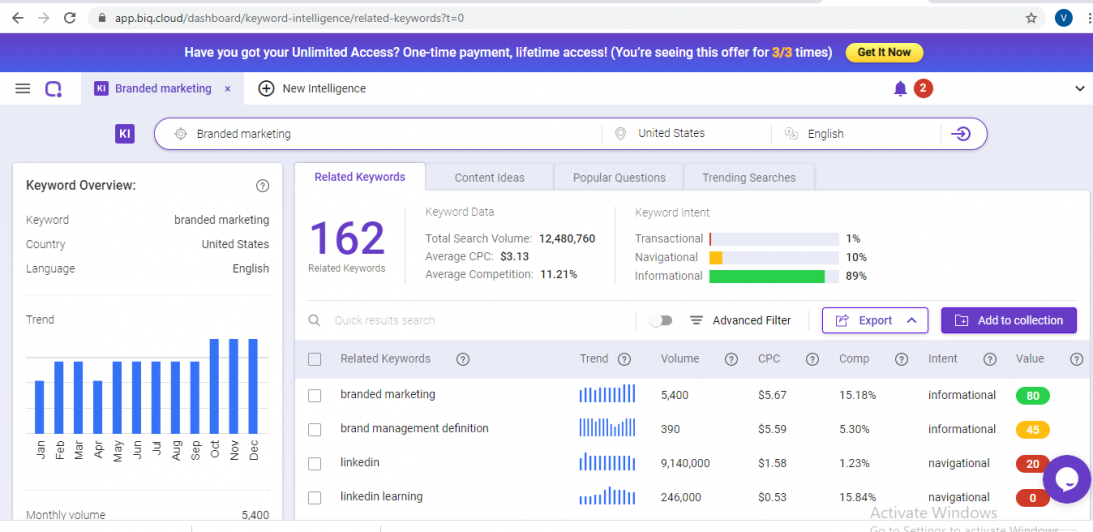The image size is (1093, 532).
Task: Open the hamburger side menu
Action: (x=23, y=89)
